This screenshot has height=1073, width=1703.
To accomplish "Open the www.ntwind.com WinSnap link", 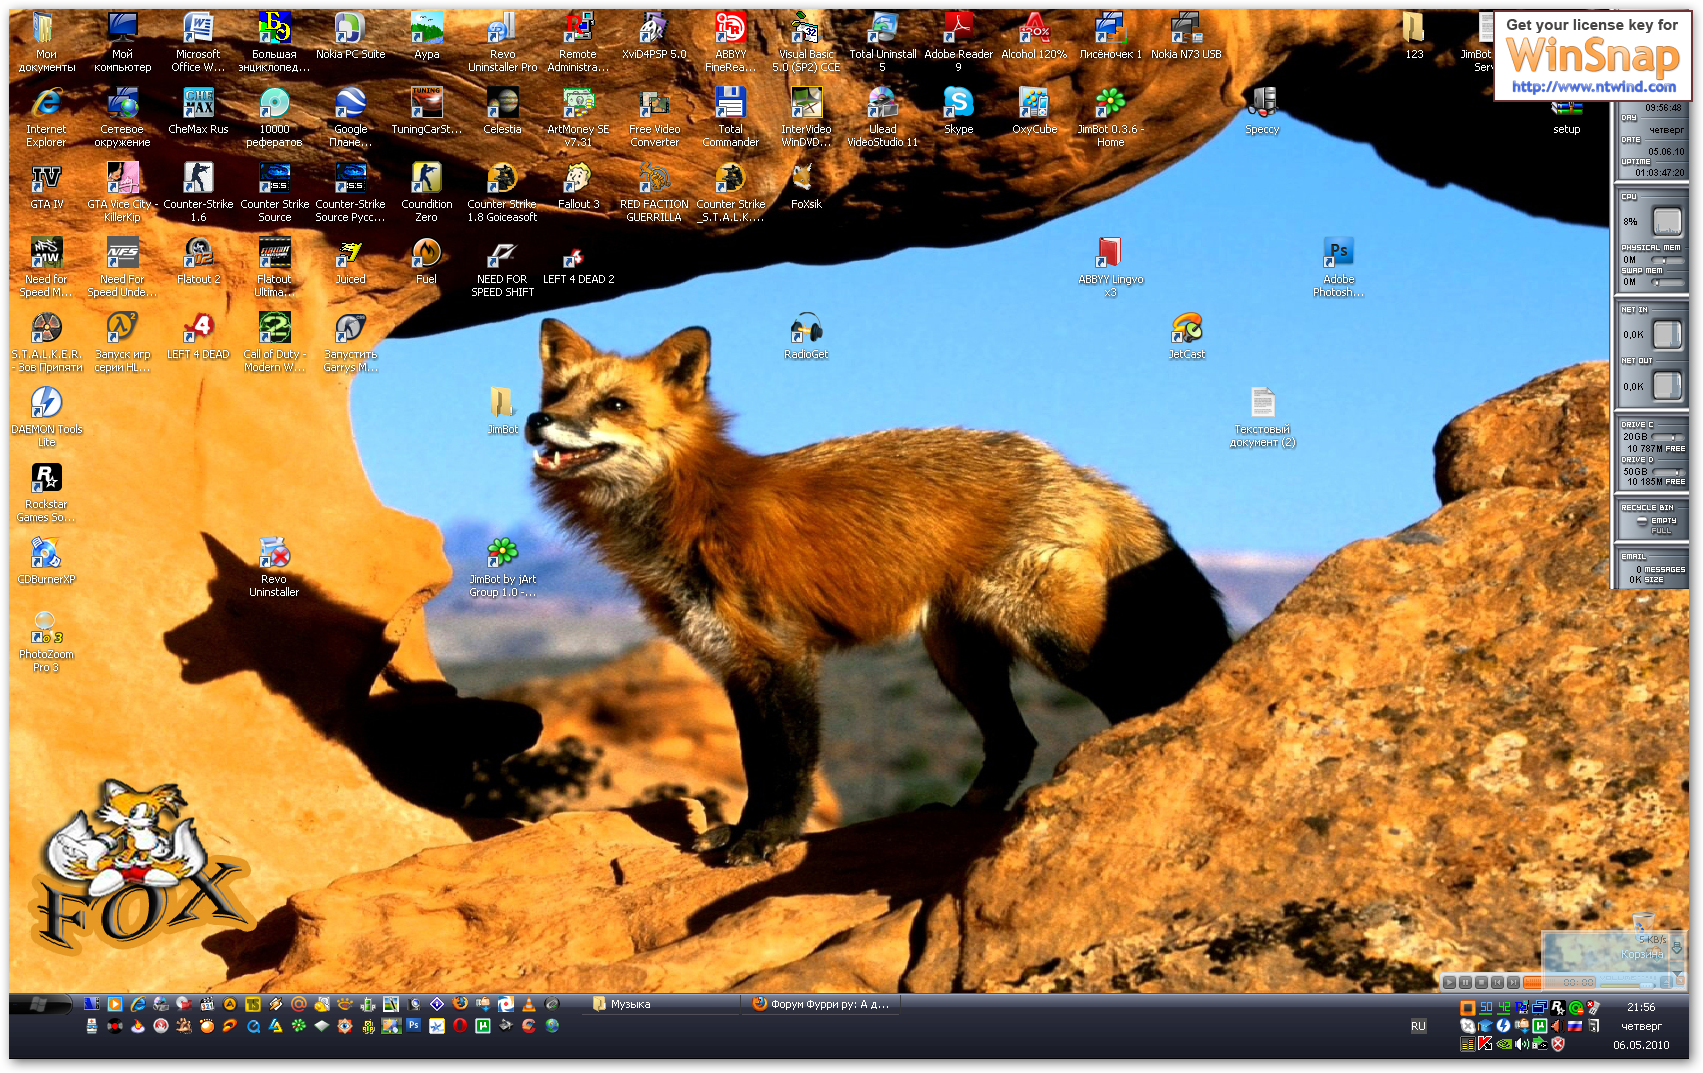I will [1593, 87].
